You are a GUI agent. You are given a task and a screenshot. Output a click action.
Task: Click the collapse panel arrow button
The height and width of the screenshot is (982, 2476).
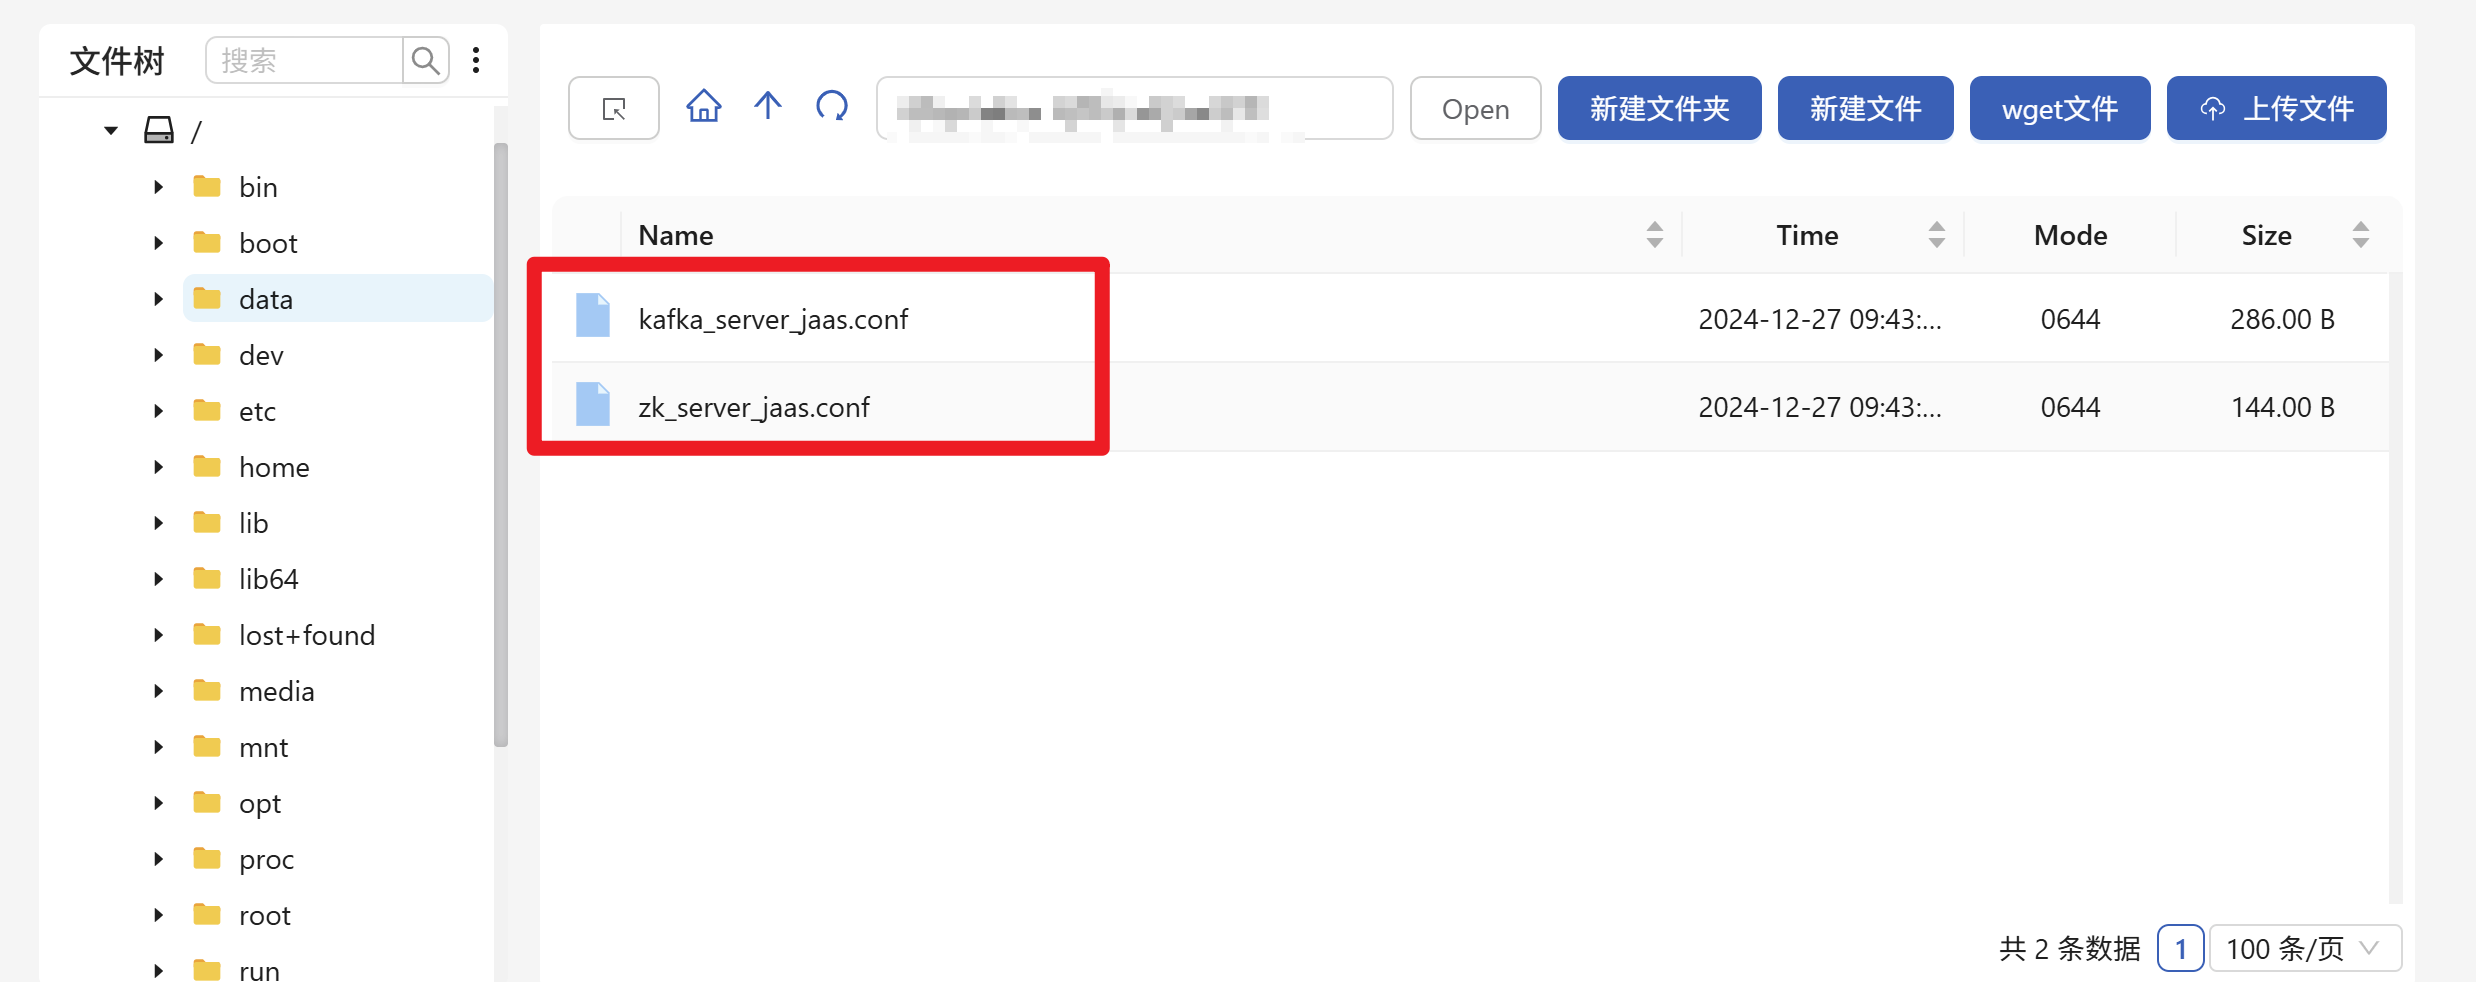[614, 108]
